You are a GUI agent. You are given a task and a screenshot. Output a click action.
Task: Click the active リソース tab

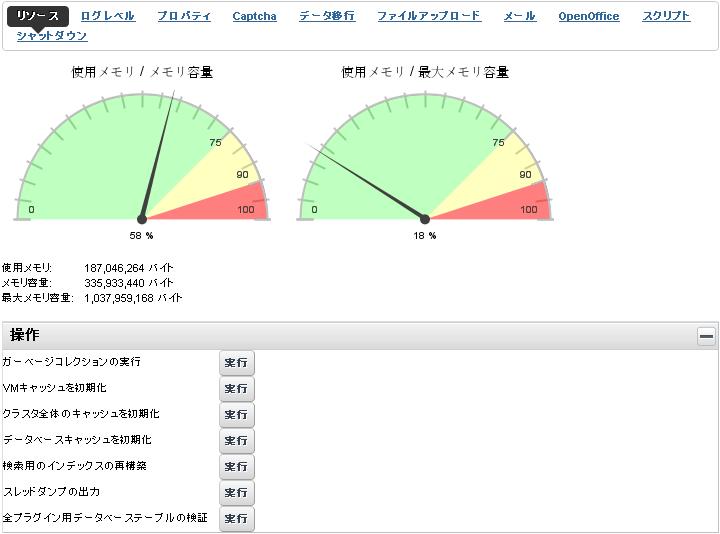(x=39, y=16)
